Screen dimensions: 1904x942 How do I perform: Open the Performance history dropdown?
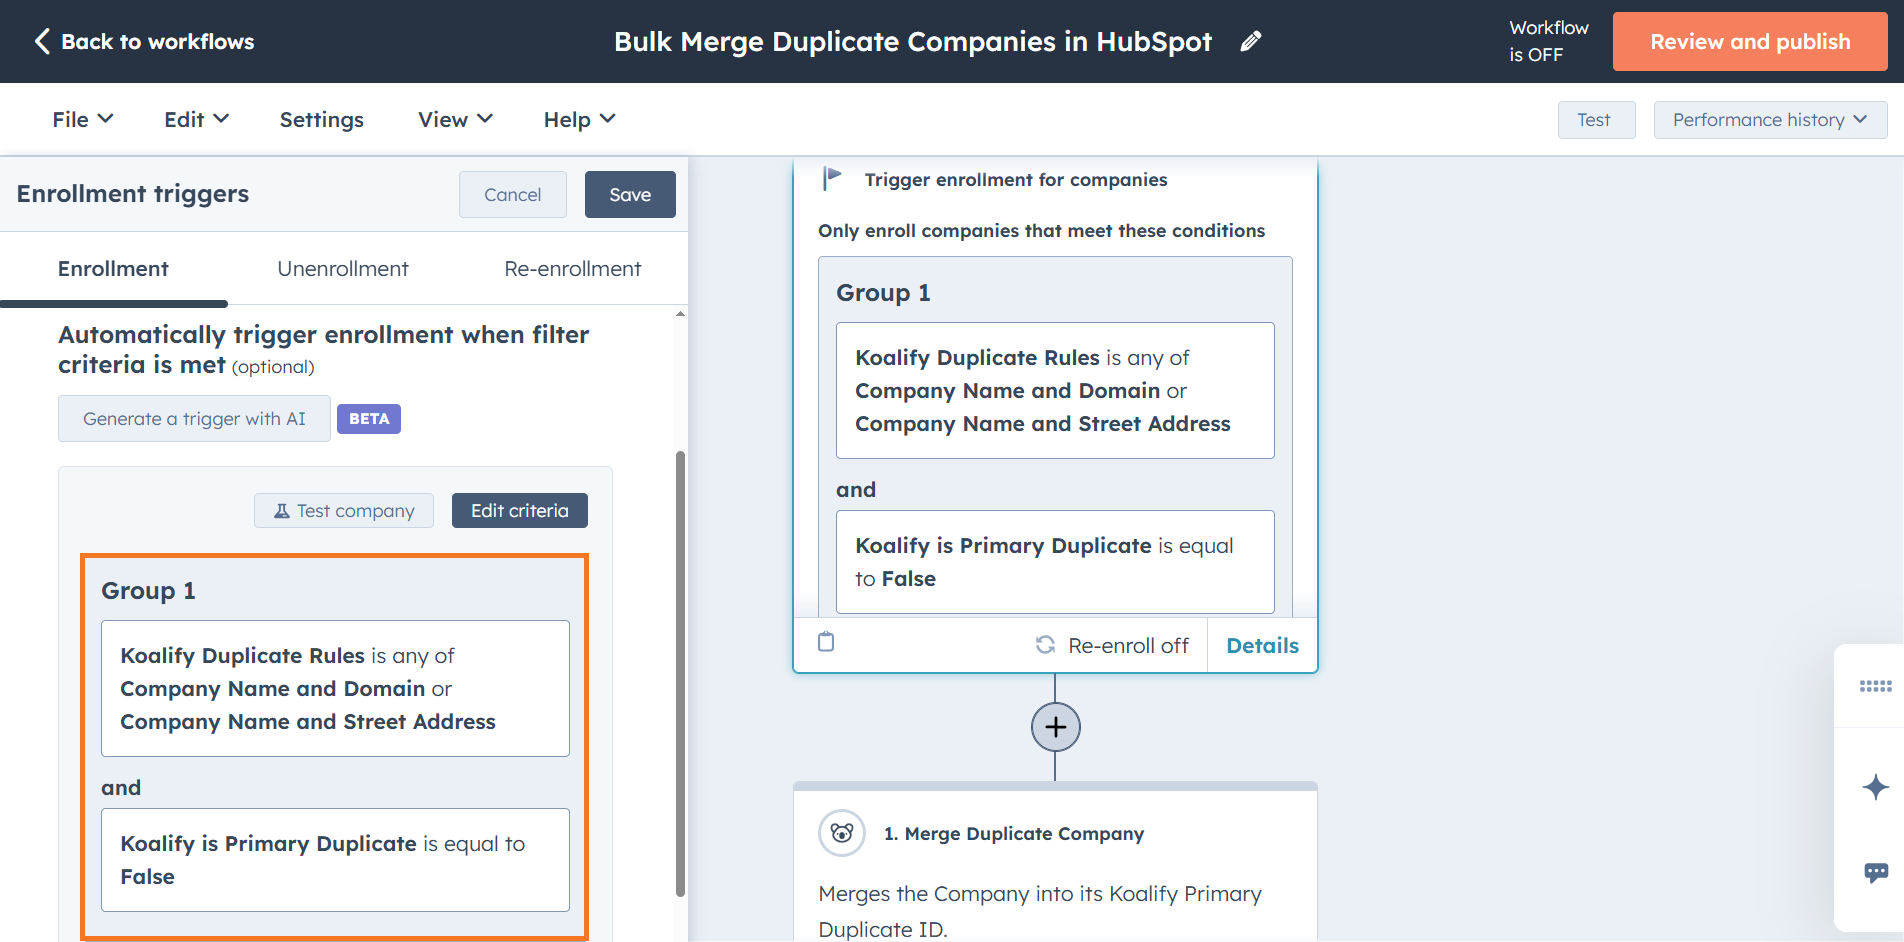point(1769,119)
